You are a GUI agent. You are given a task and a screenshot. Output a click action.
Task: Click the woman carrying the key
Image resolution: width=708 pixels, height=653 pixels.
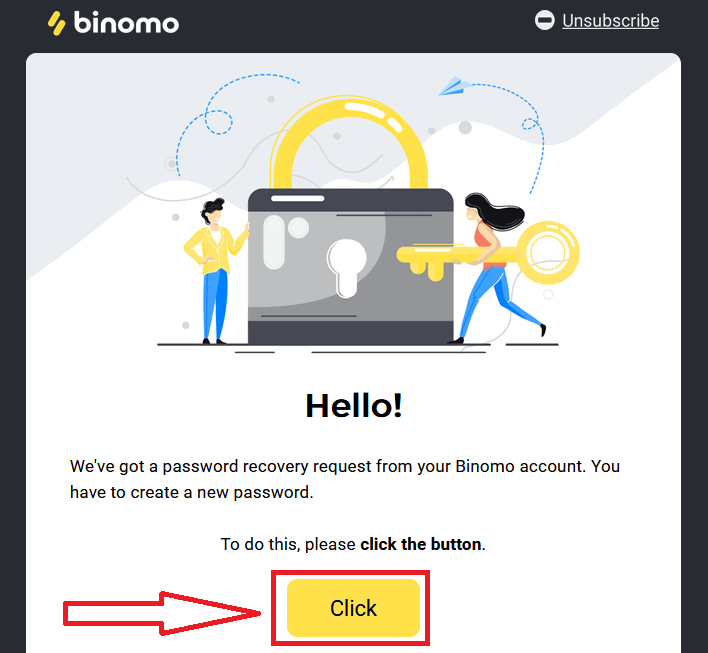tap(493, 270)
